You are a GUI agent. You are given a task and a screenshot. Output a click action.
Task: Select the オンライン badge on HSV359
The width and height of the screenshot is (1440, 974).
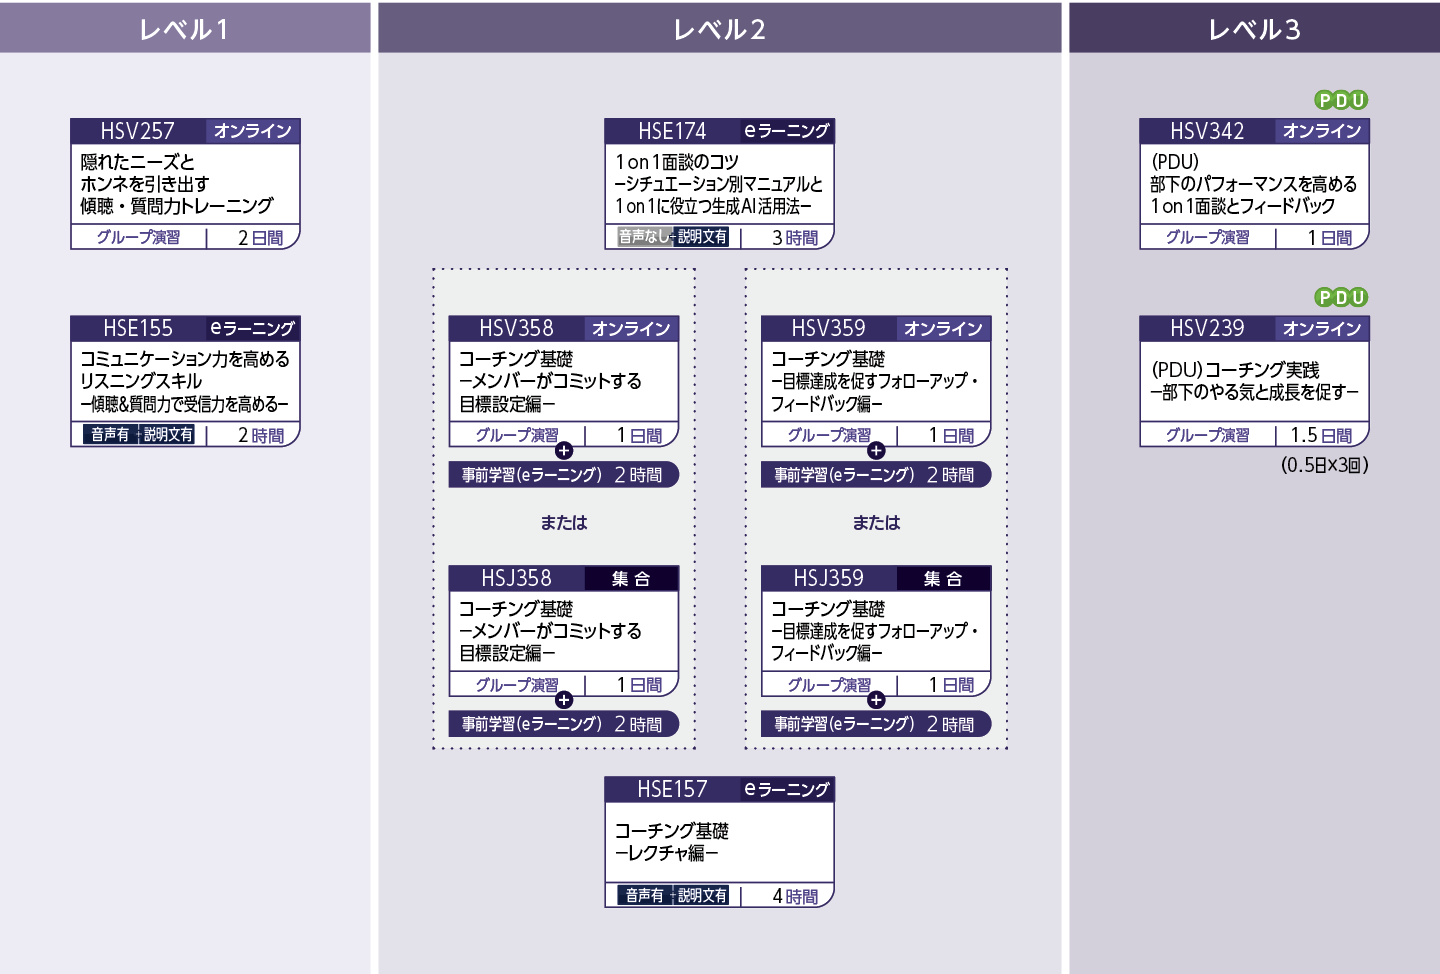[x=942, y=328]
